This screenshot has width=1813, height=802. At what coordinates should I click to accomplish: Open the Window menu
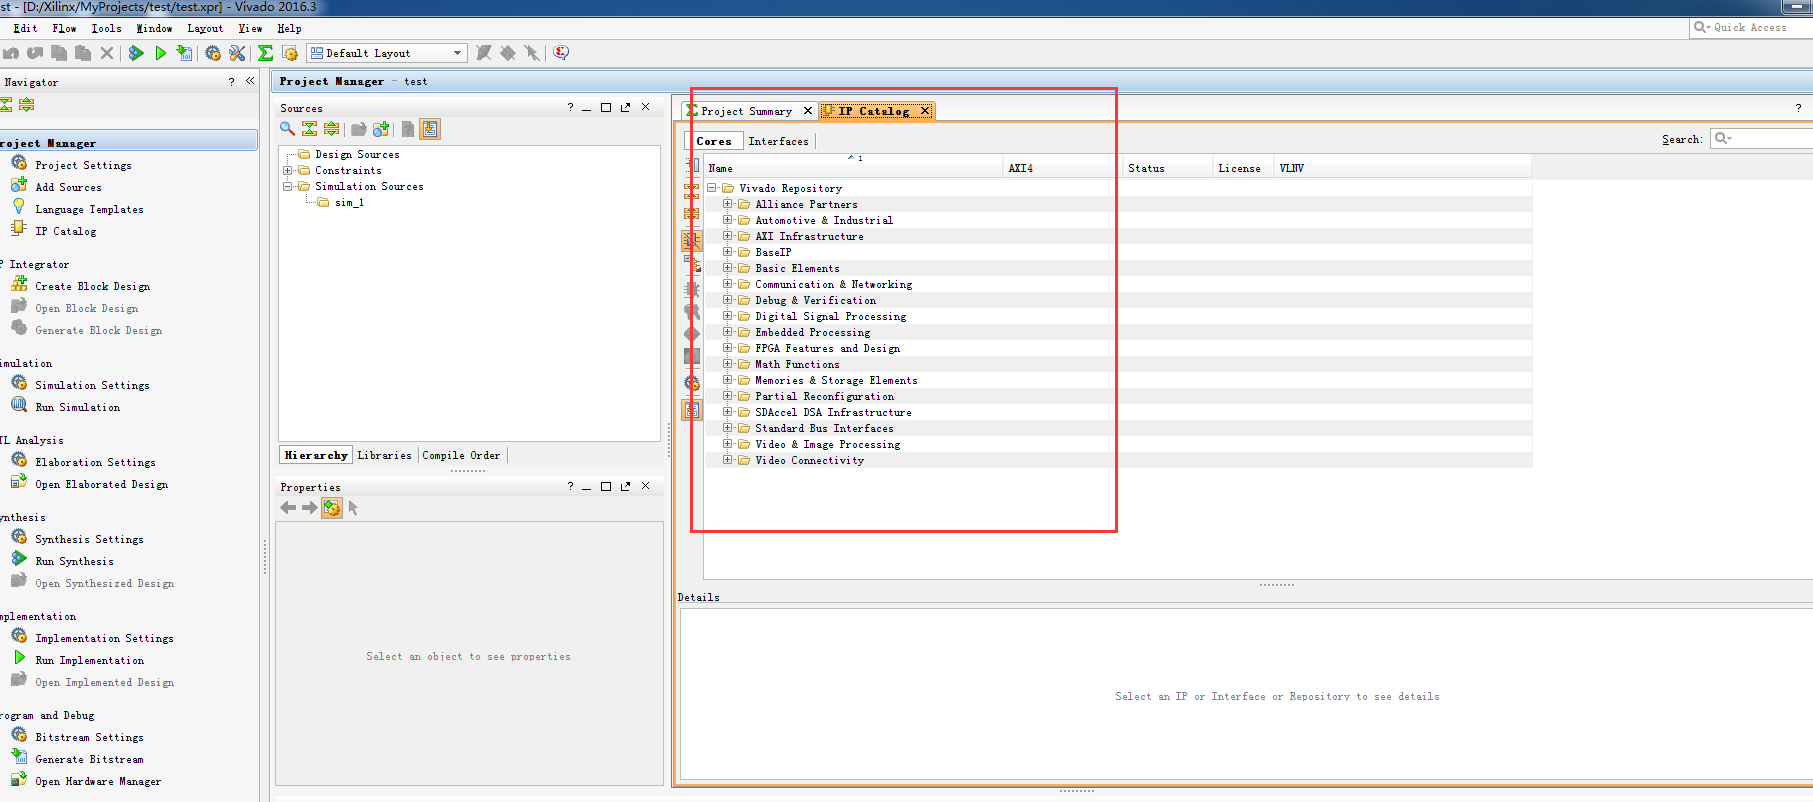pos(154,28)
